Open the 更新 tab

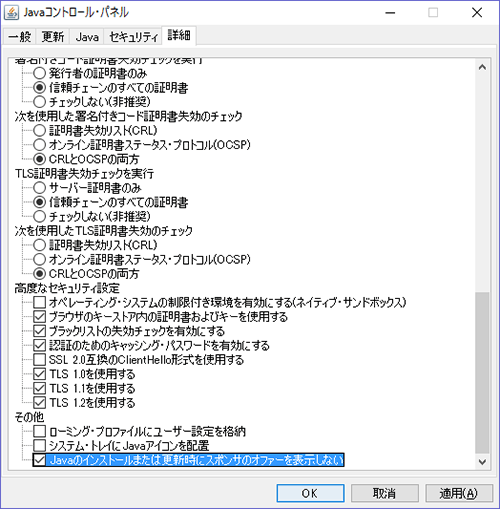click(53, 37)
